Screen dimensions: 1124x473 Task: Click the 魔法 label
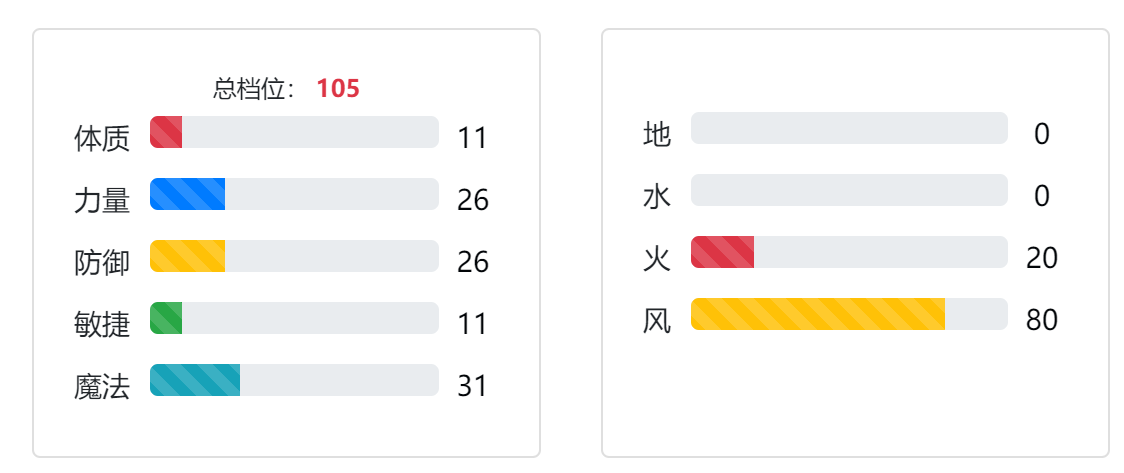102,386
